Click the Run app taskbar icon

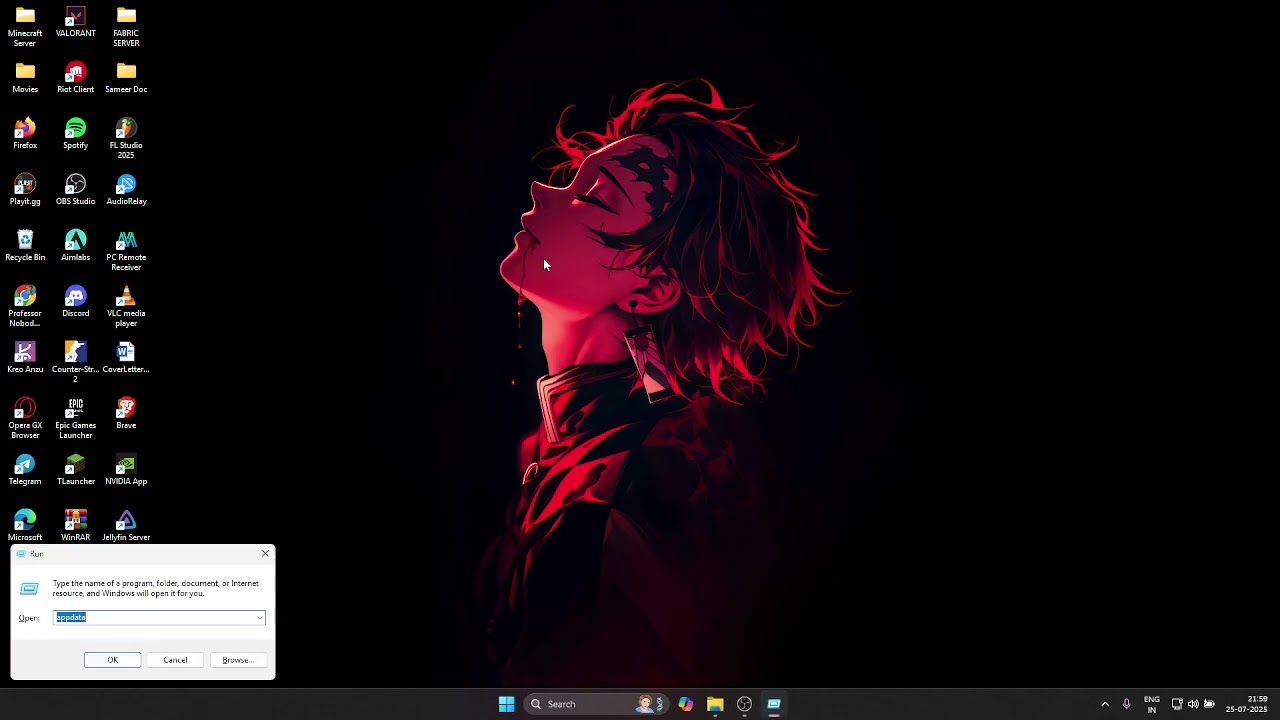[774, 704]
